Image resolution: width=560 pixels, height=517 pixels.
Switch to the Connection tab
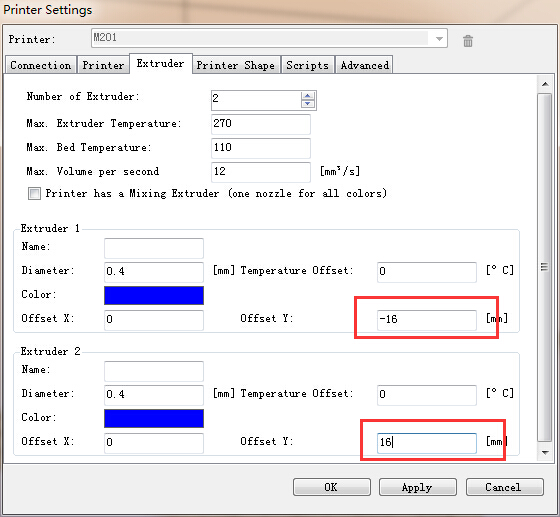click(x=41, y=65)
